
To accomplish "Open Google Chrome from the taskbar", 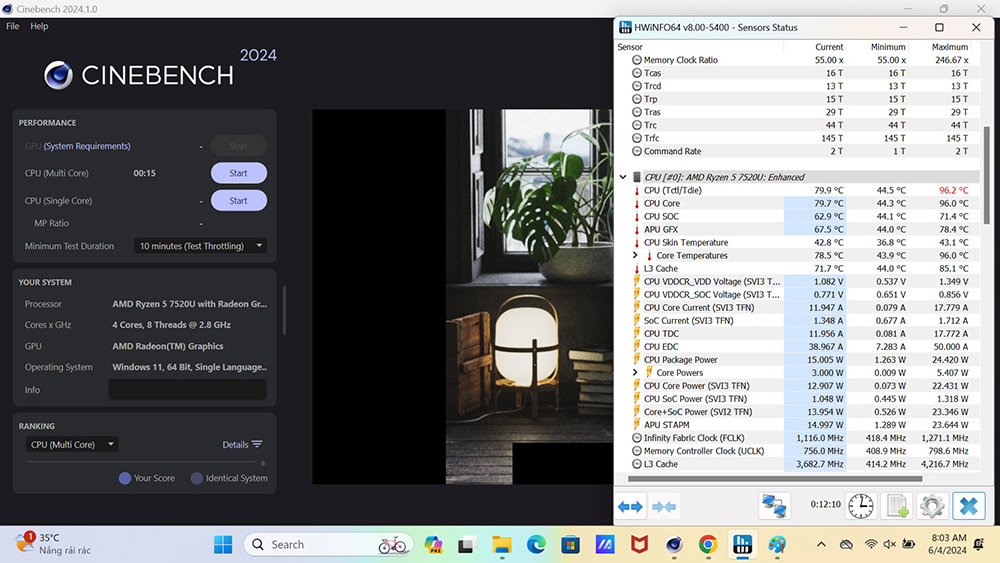I will coord(707,545).
